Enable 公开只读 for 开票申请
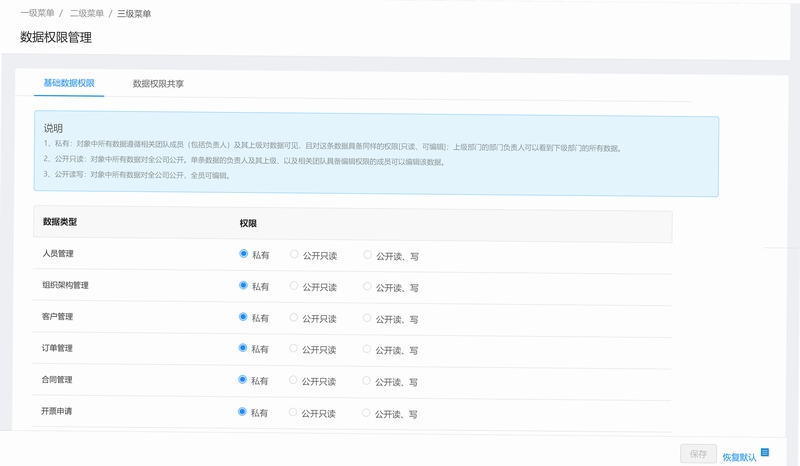The width and height of the screenshot is (800, 466). pos(293,412)
